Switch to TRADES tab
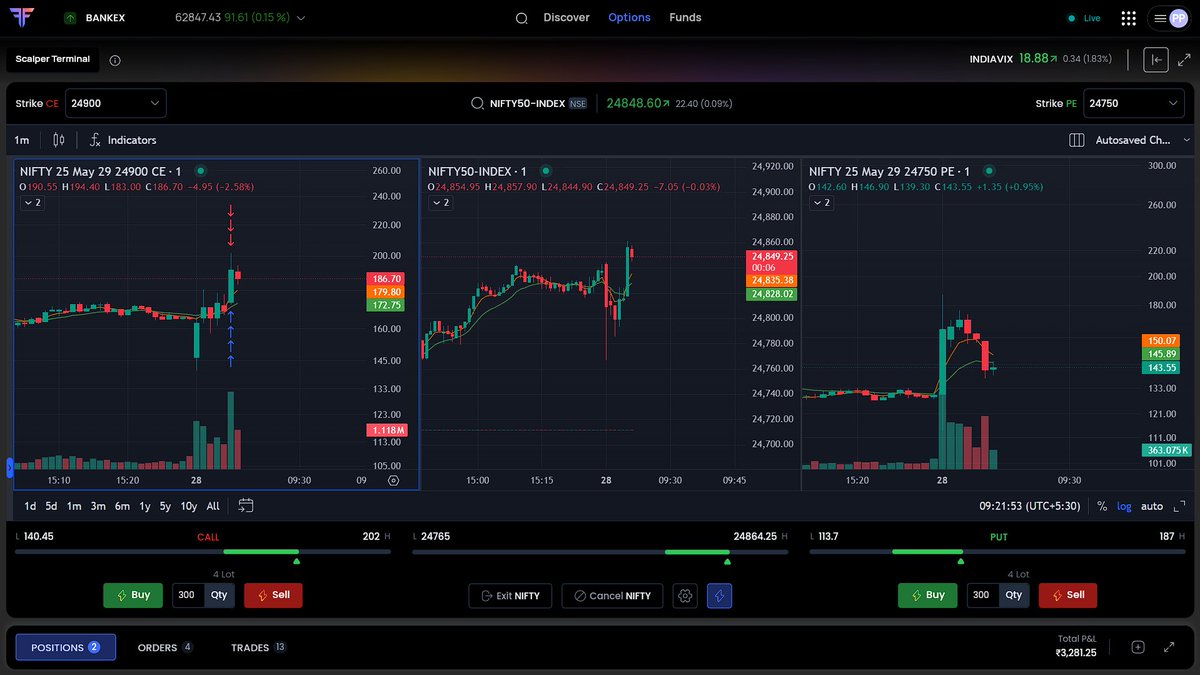The height and width of the screenshot is (675, 1200). (x=259, y=647)
